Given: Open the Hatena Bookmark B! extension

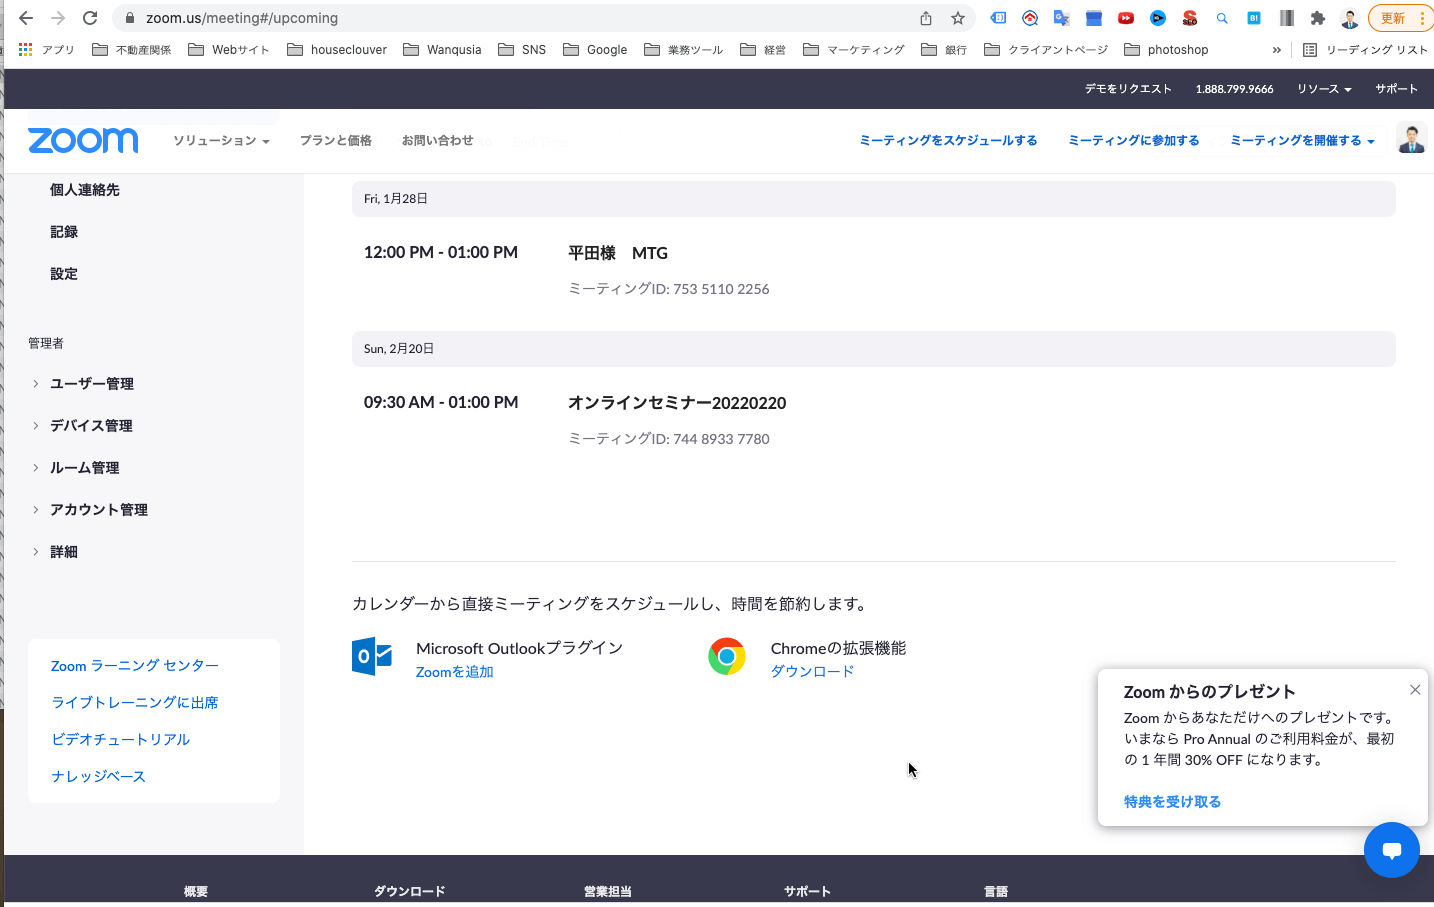Looking at the screenshot, I should (1254, 18).
